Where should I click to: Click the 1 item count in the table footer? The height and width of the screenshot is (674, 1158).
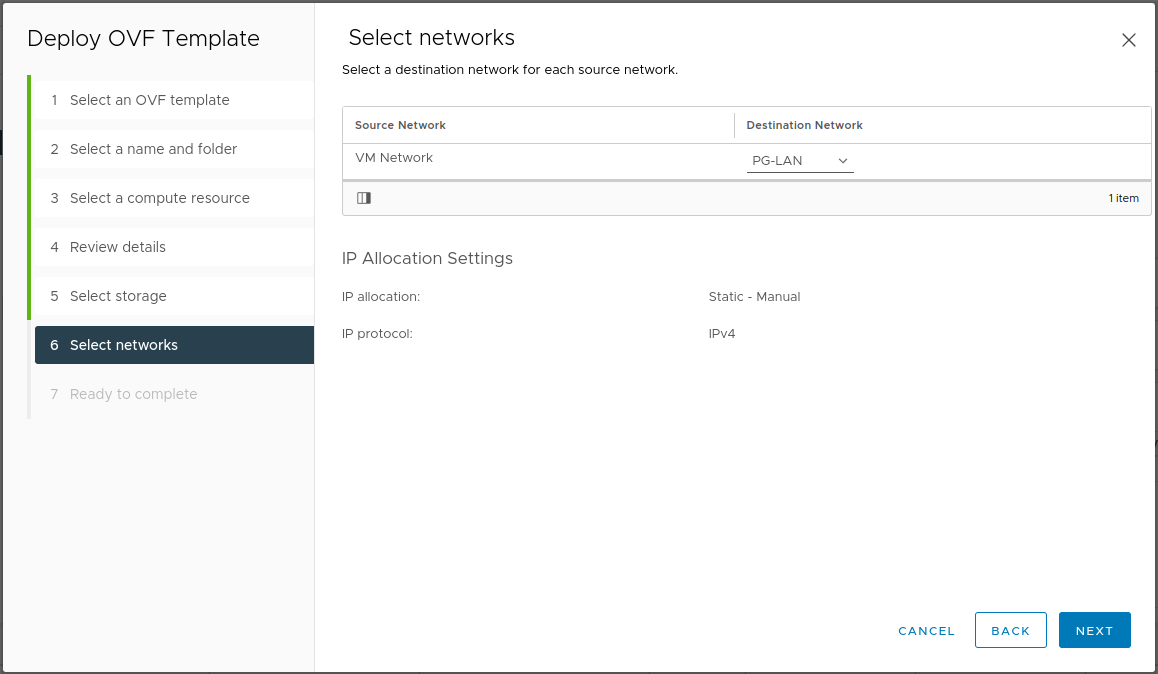(1123, 198)
